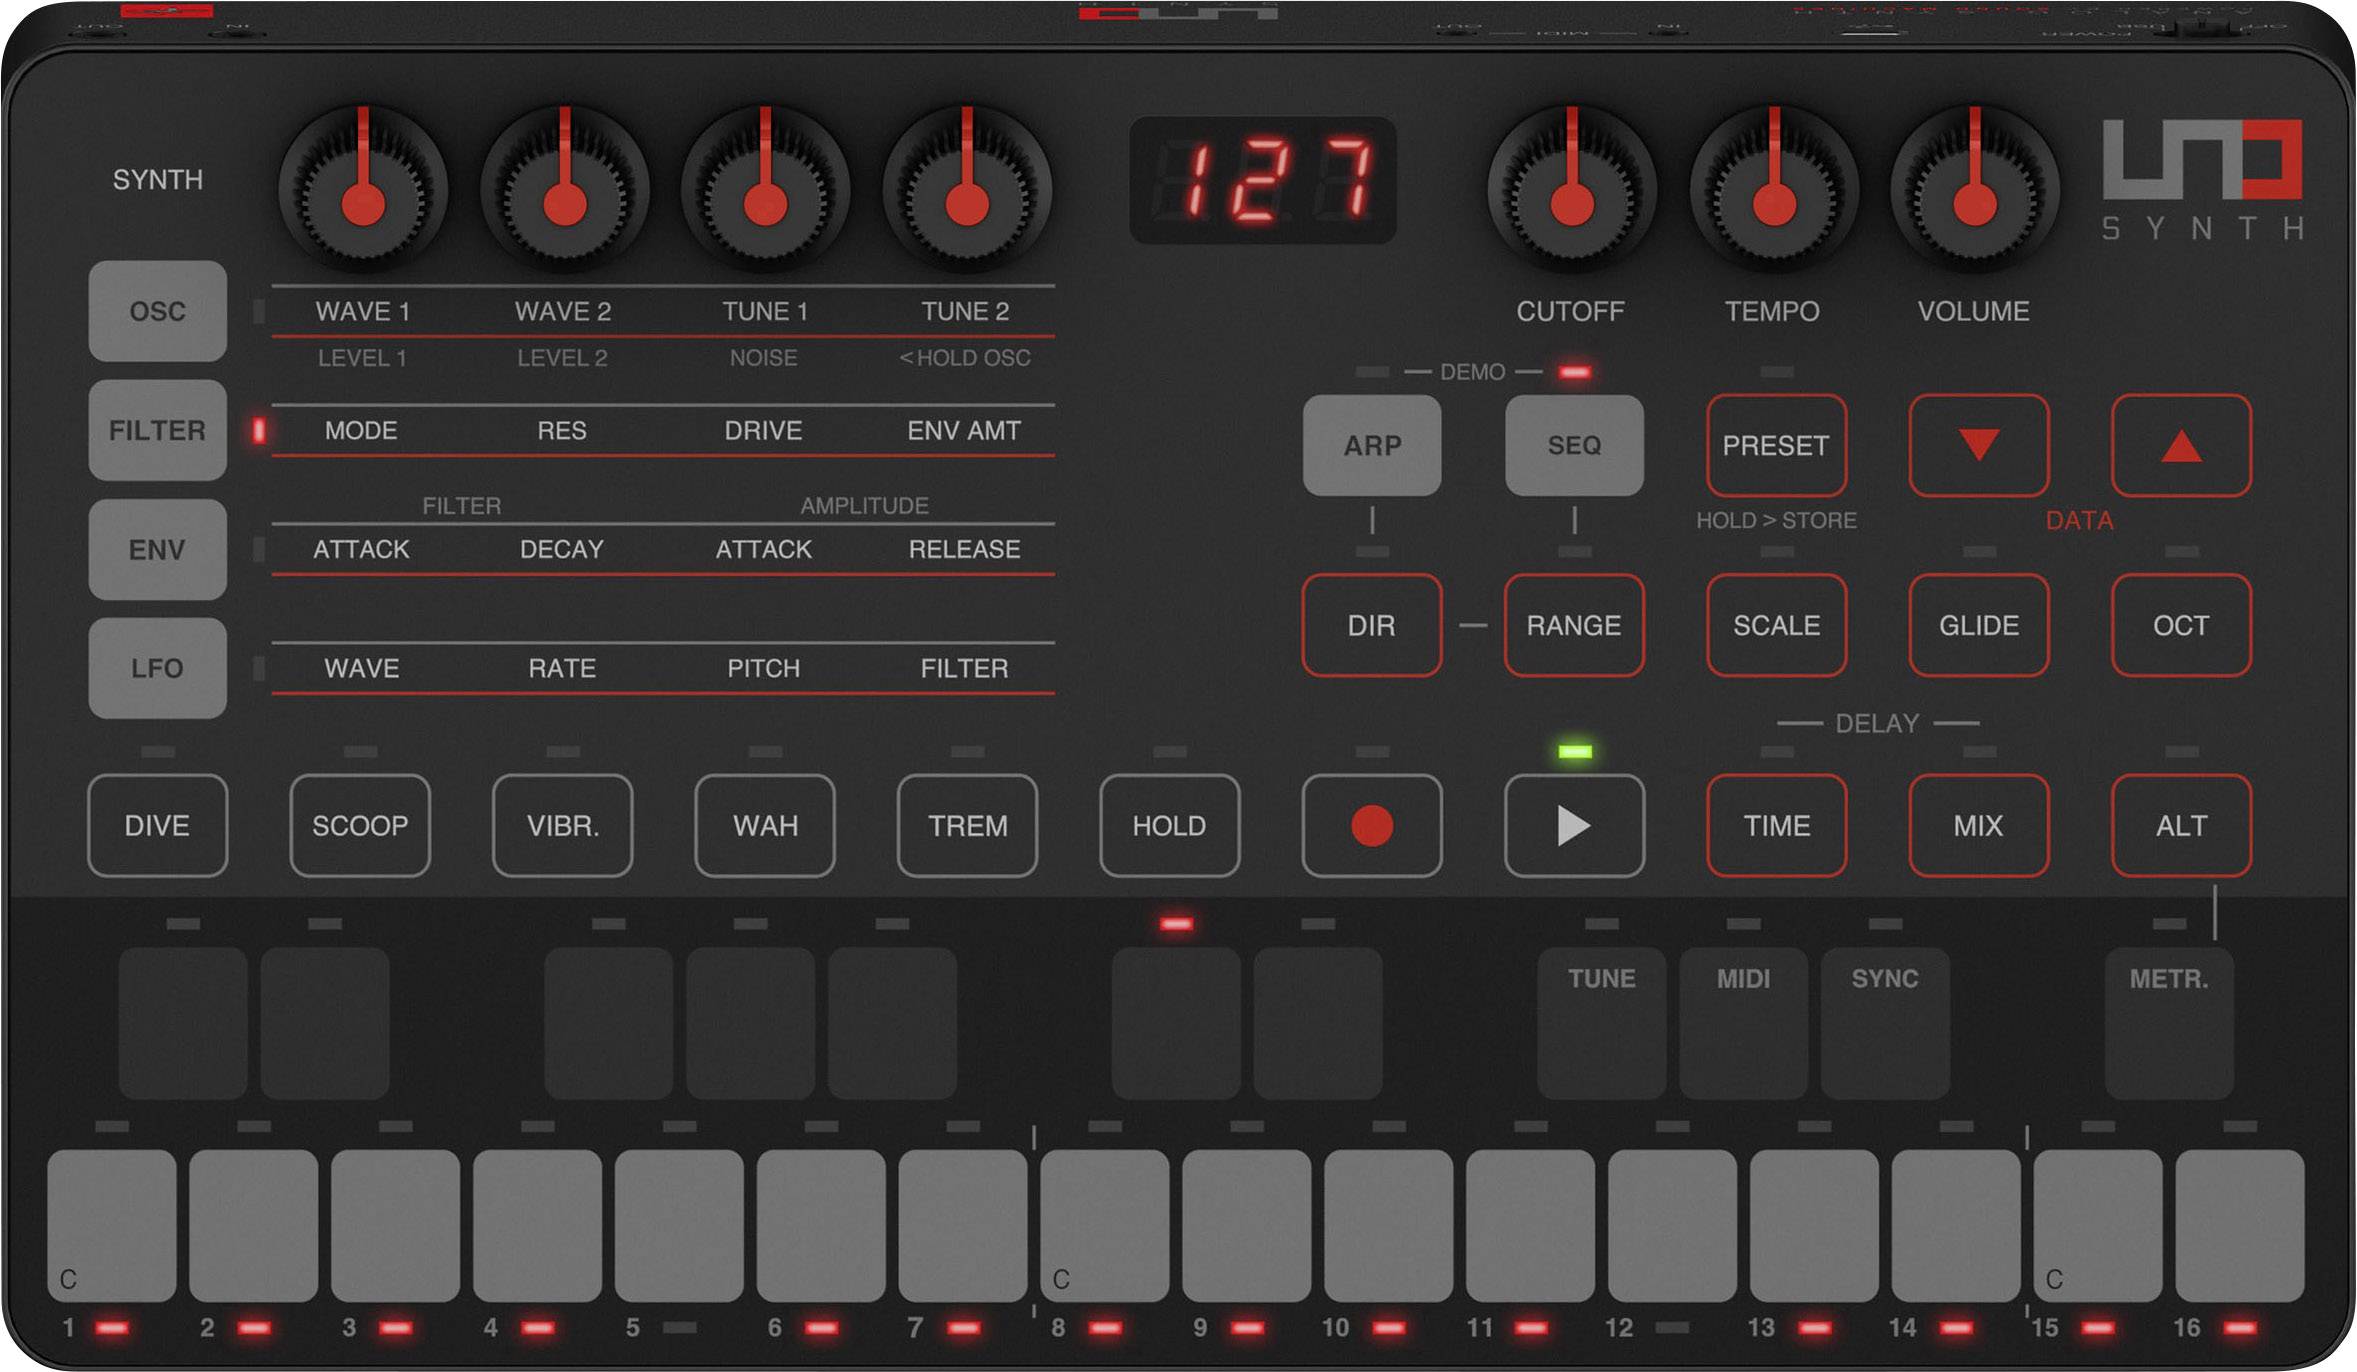Open the PRESET selector
Screen dimensions: 2357x1372
(x=1776, y=445)
